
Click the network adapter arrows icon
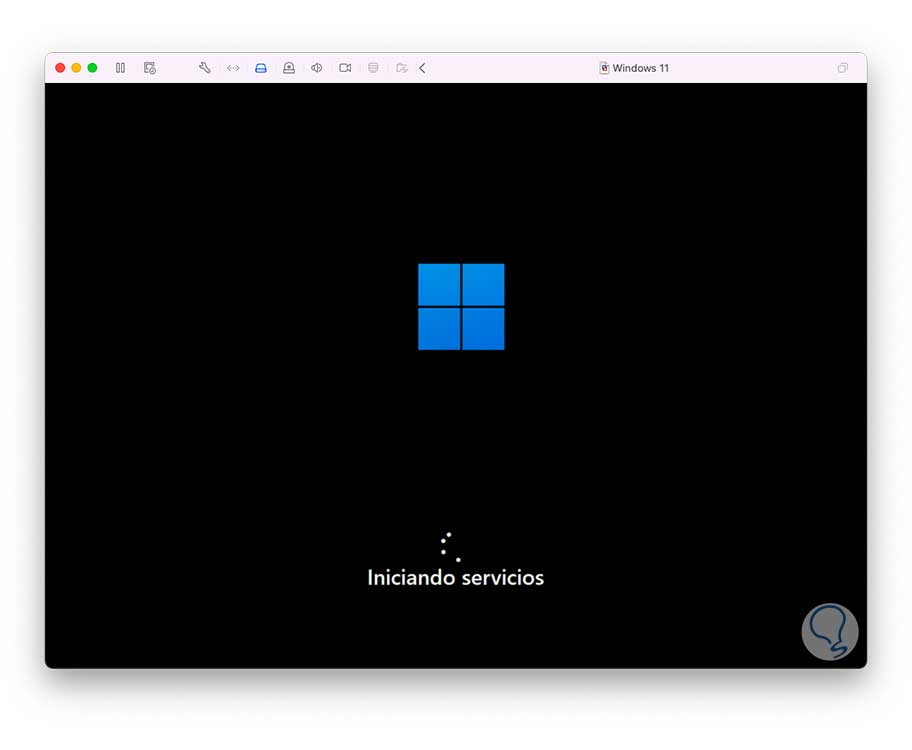(x=233, y=68)
